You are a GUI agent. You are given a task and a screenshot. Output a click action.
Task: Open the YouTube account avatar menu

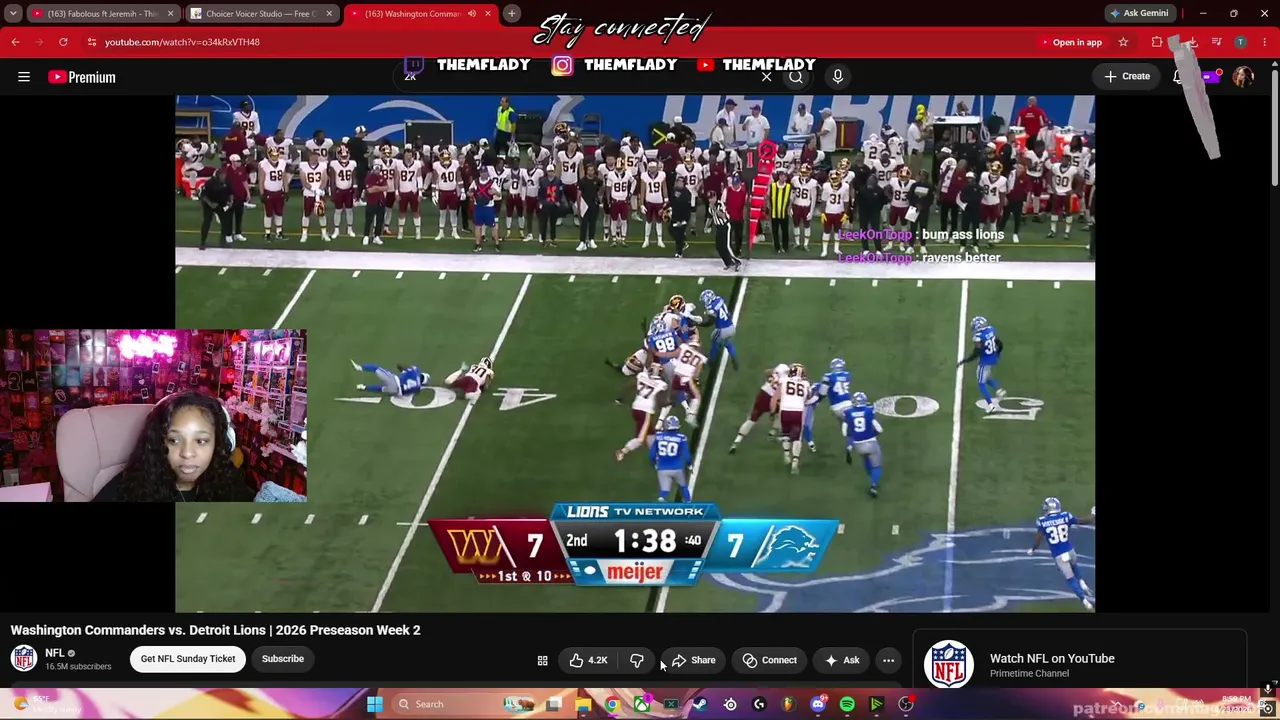[x=1243, y=77]
